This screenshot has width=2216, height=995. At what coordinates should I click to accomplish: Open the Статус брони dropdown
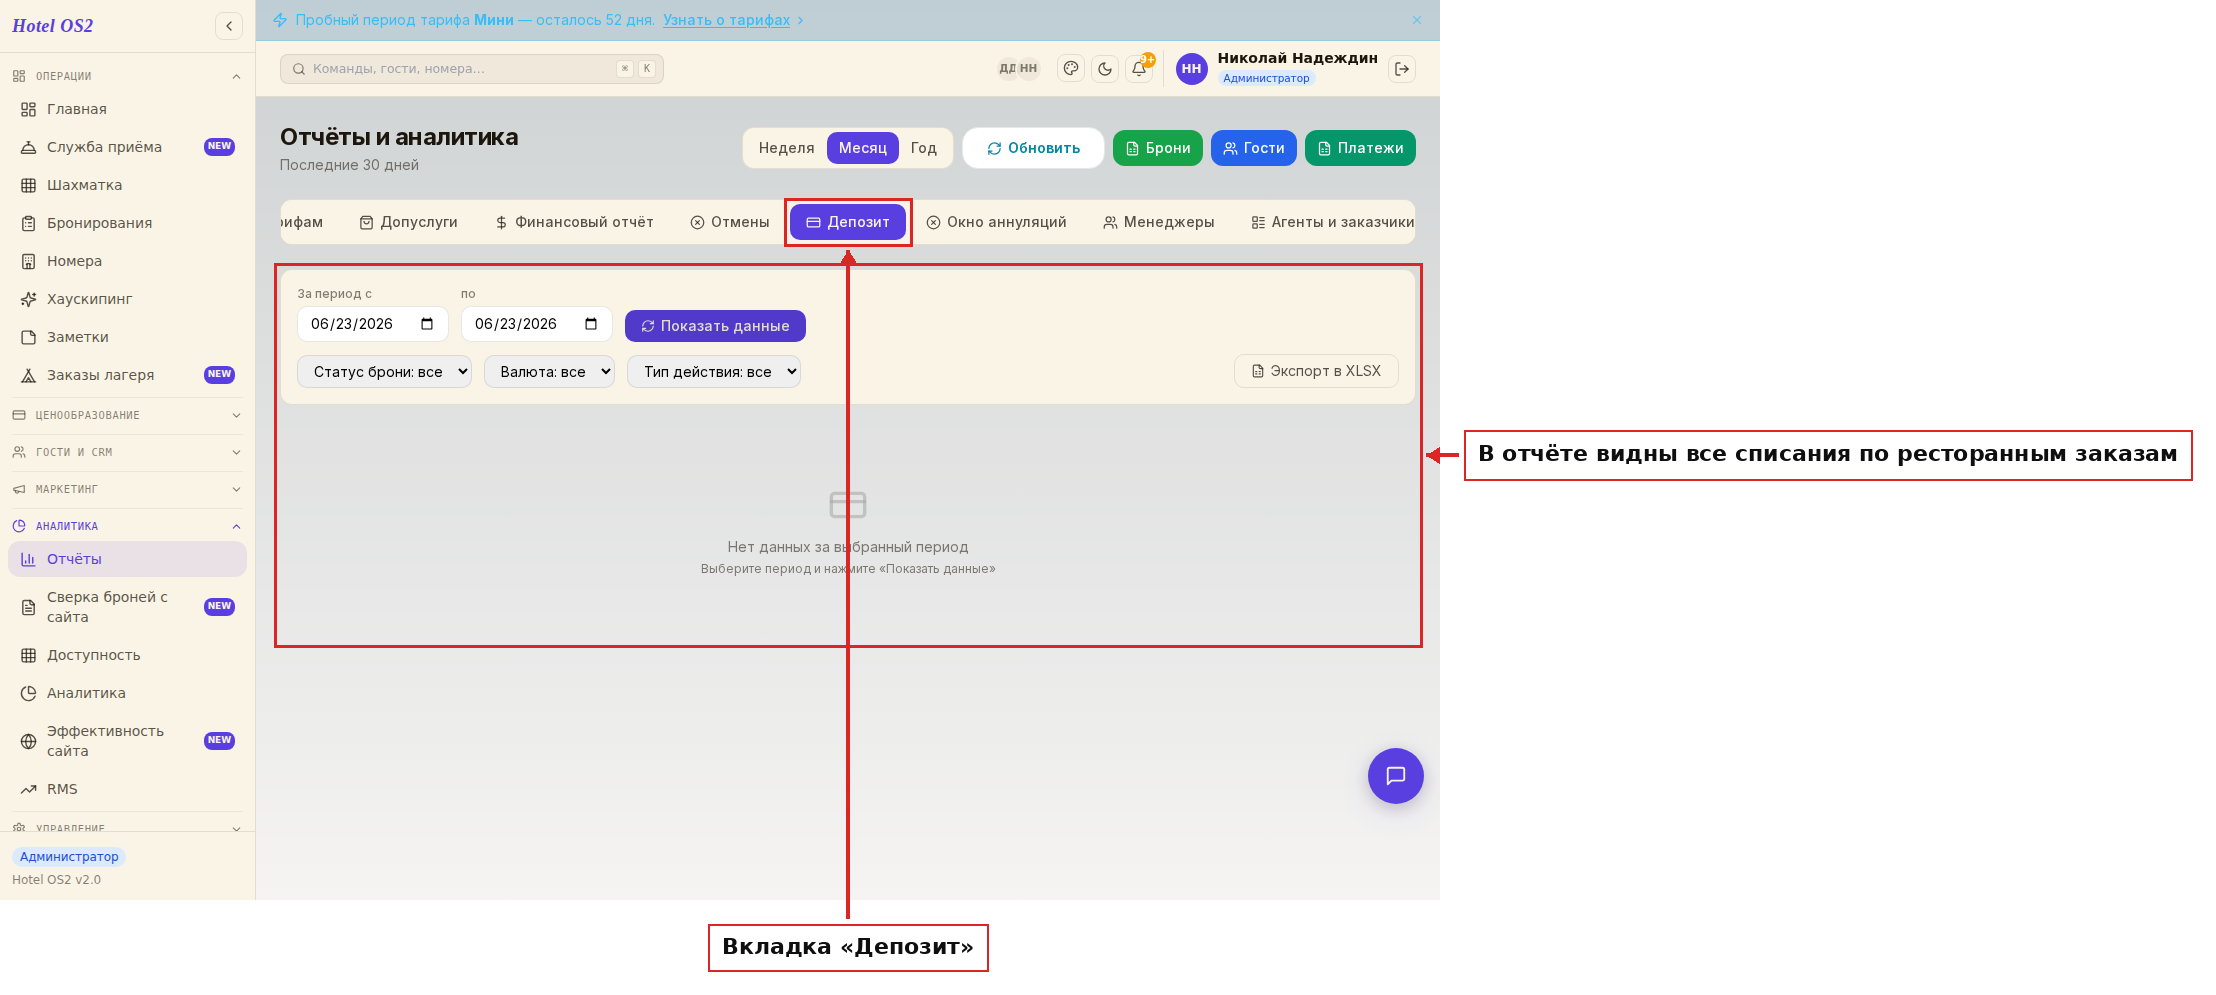pyautogui.click(x=384, y=372)
